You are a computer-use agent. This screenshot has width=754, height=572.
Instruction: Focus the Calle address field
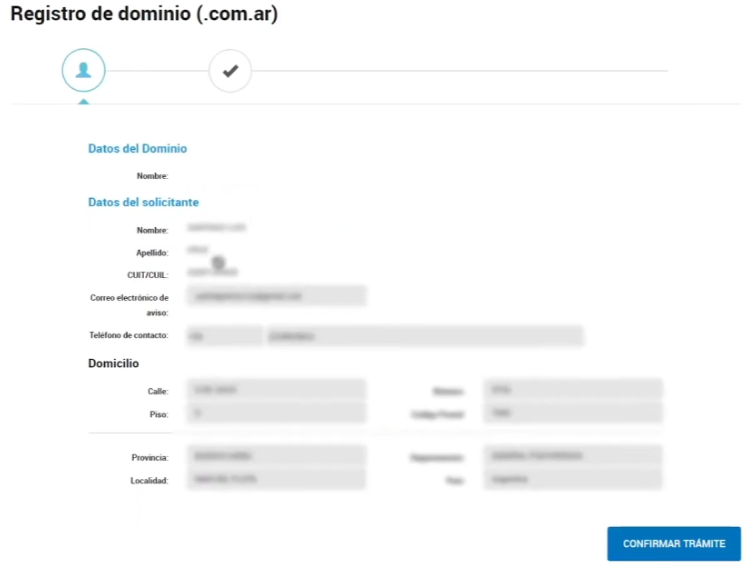pyautogui.click(x=276, y=390)
